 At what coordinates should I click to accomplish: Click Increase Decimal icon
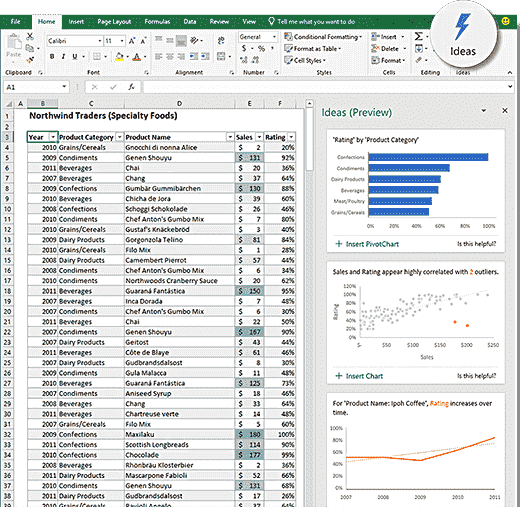(244, 60)
